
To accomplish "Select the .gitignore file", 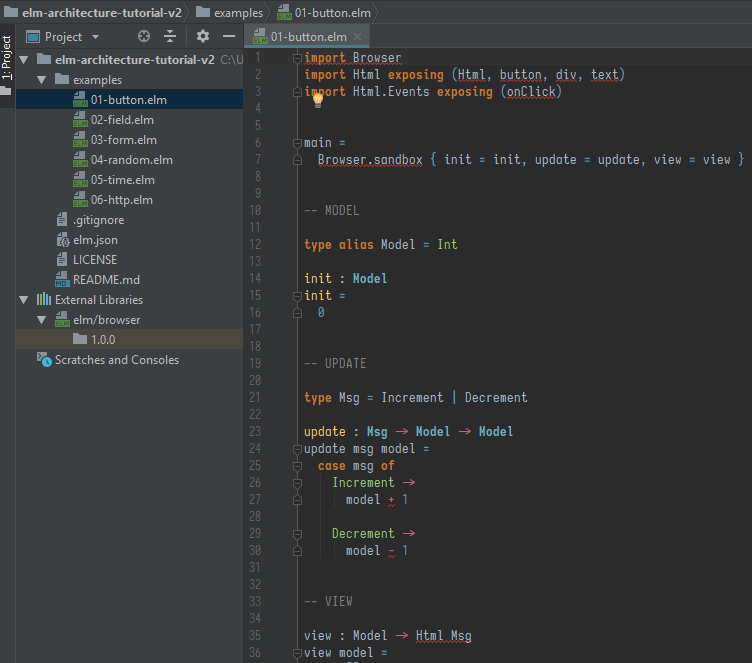I will [x=98, y=220].
